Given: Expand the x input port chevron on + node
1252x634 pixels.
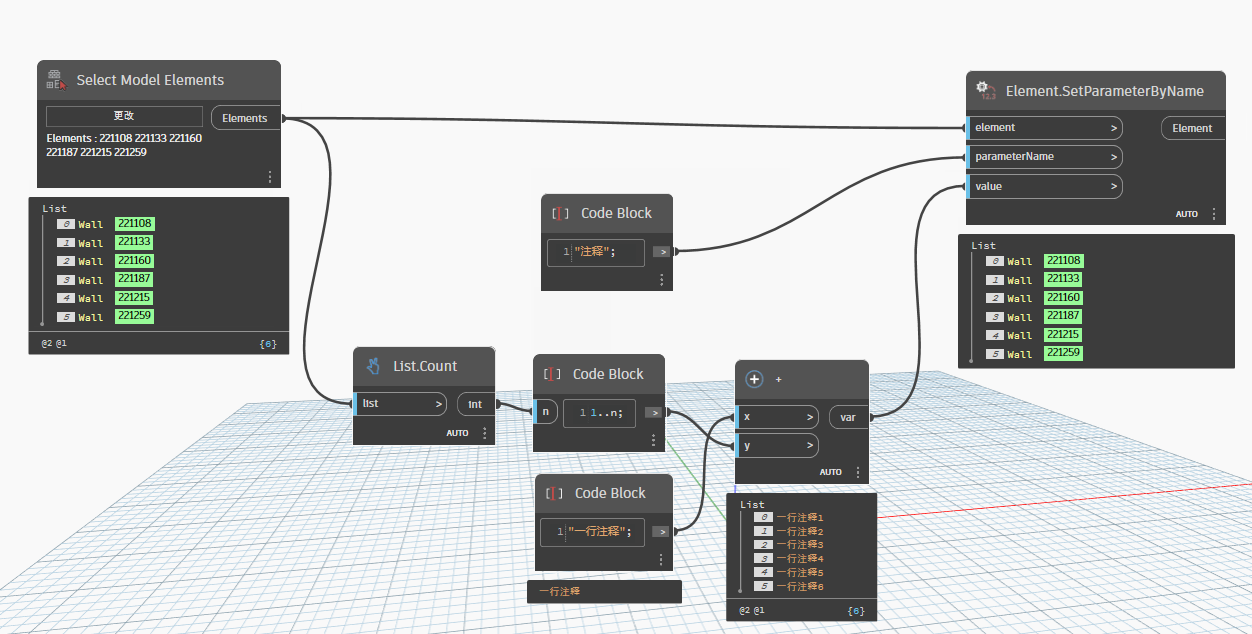Looking at the screenshot, I should click(x=809, y=417).
